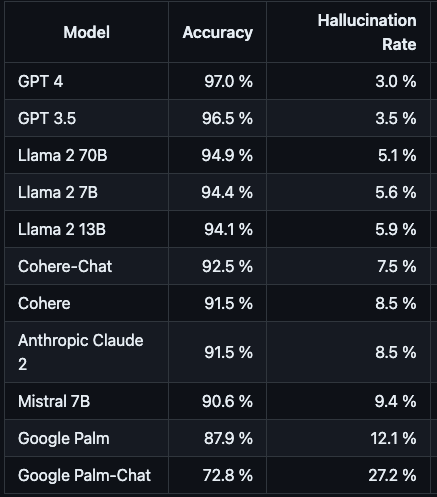437x497 pixels.
Task: Click the 3.0 % hallucination rate value
Action: [396, 81]
